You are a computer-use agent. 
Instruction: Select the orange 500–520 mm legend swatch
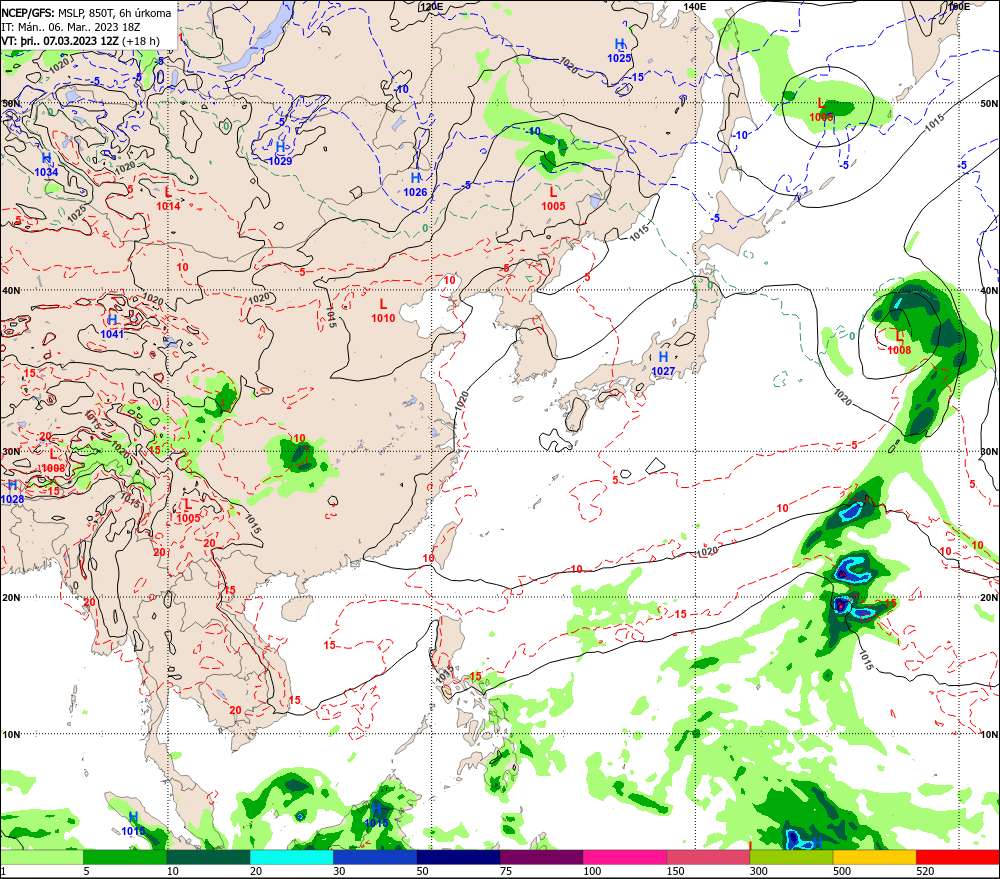click(874, 857)
